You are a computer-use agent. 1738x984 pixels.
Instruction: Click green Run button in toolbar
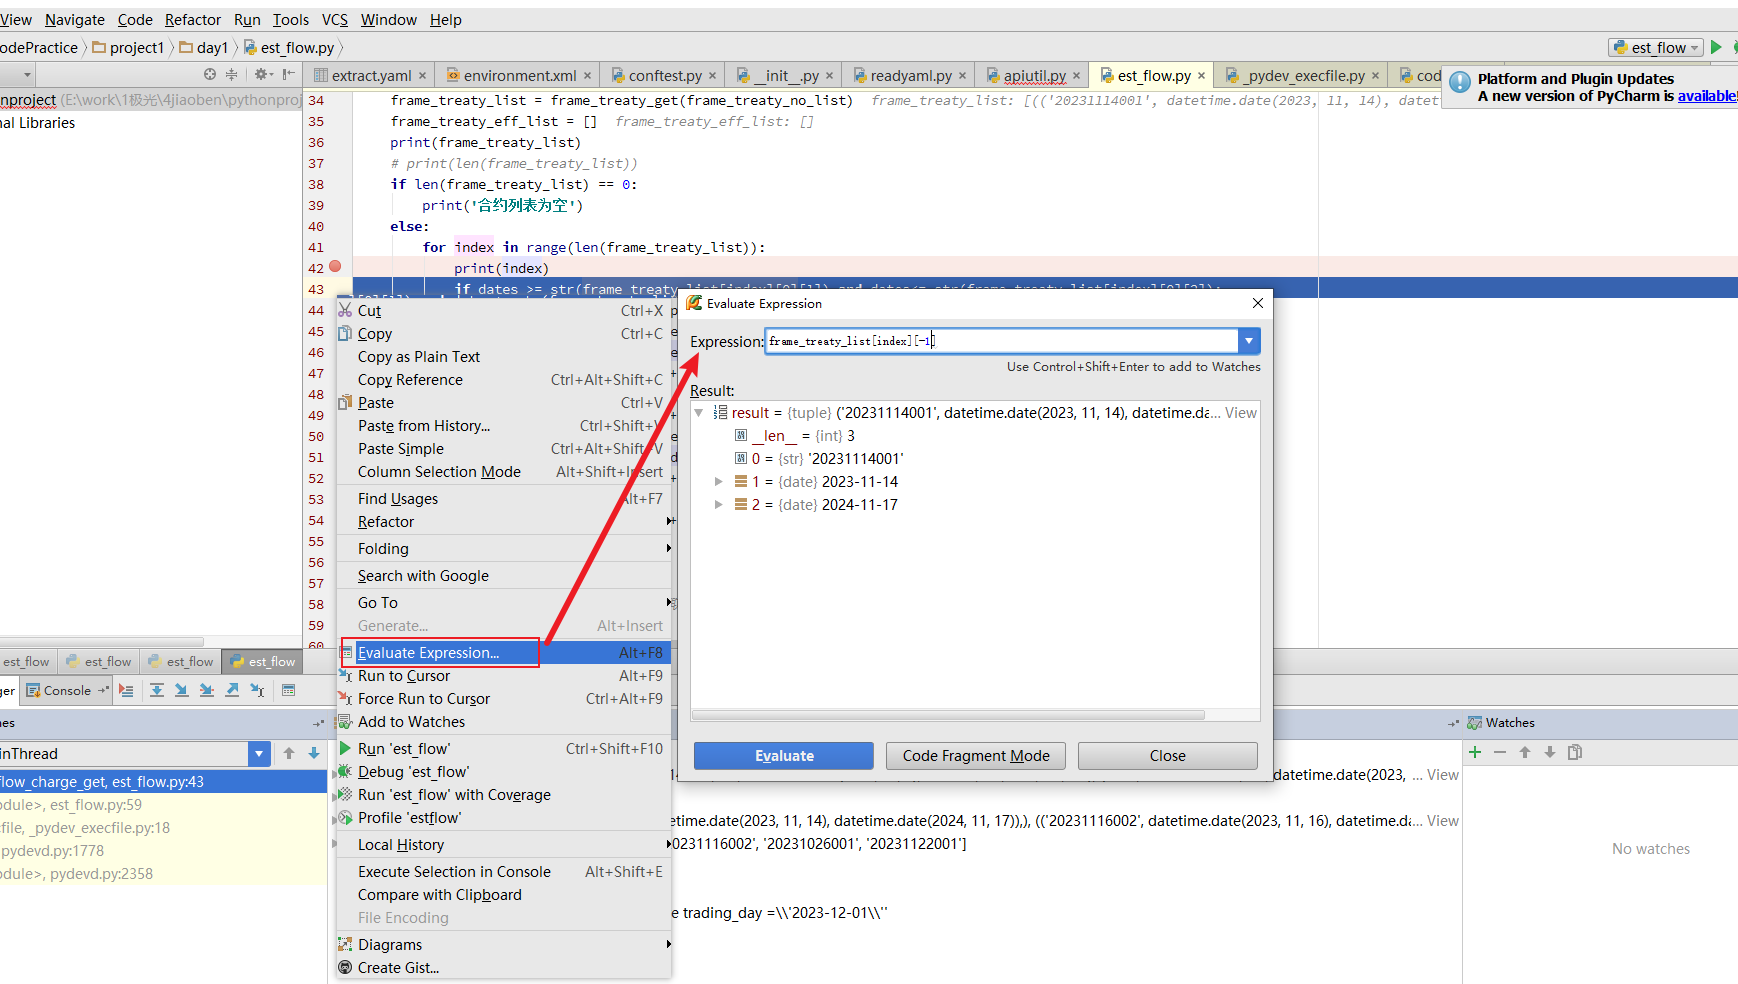pos(1716,47)
